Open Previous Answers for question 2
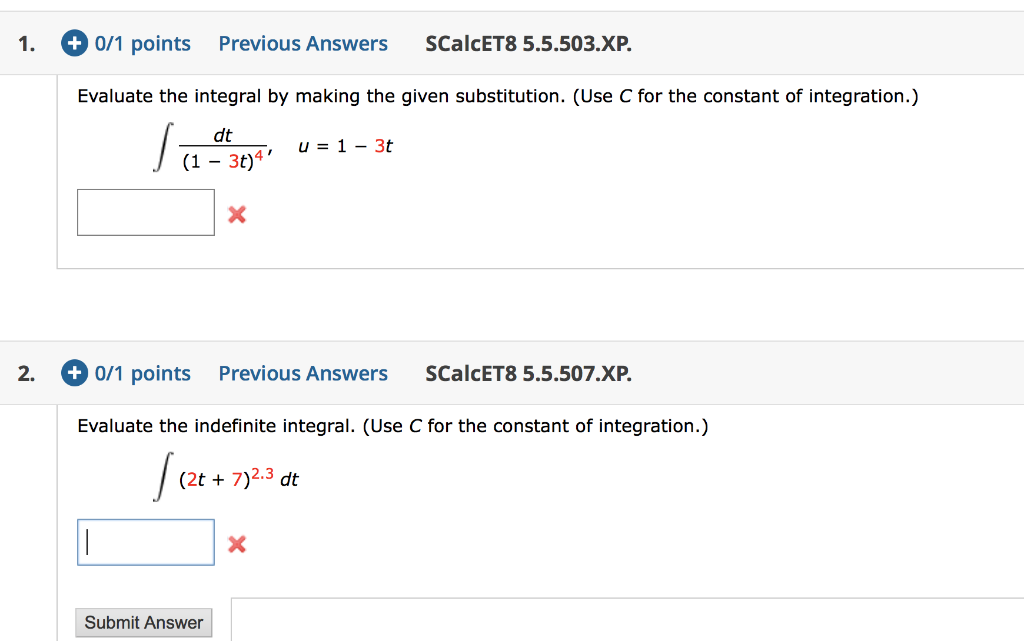Image resolution: width=1024 pixels, height=641 pixels. pos(303,373)
